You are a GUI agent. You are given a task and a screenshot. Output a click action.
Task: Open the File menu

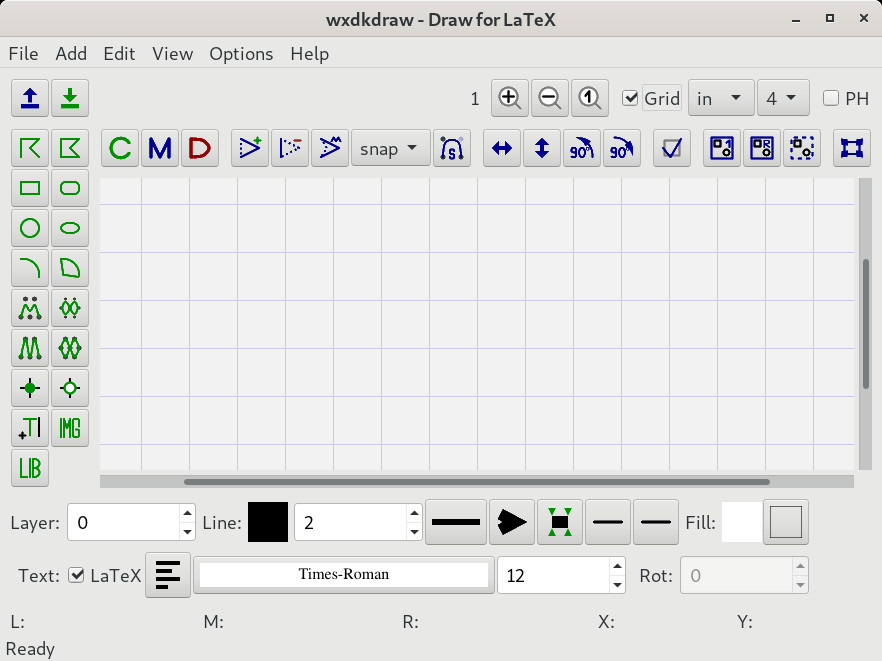pos(24,54)
